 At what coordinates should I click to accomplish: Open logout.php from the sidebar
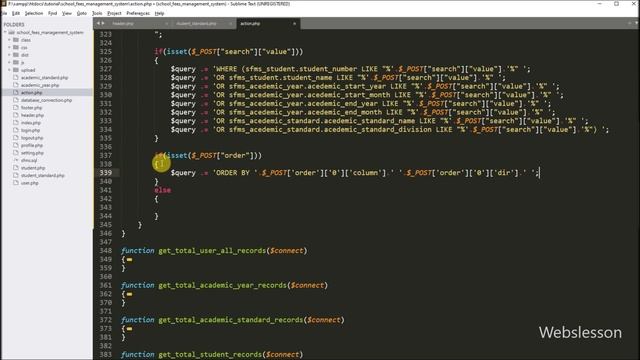(x=32, y=138)
